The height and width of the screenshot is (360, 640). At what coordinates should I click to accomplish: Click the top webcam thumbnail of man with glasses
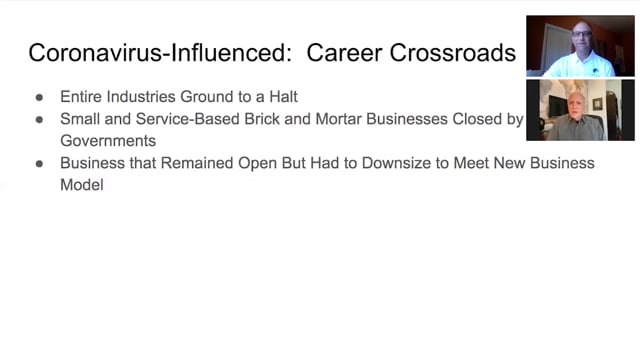[580, 46]
